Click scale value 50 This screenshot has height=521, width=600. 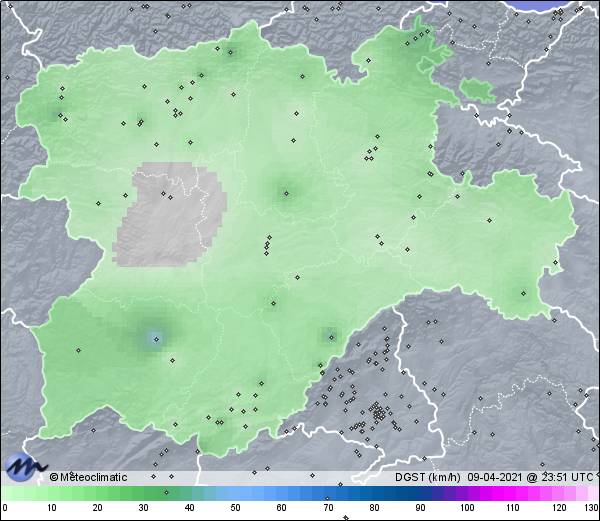235,508
